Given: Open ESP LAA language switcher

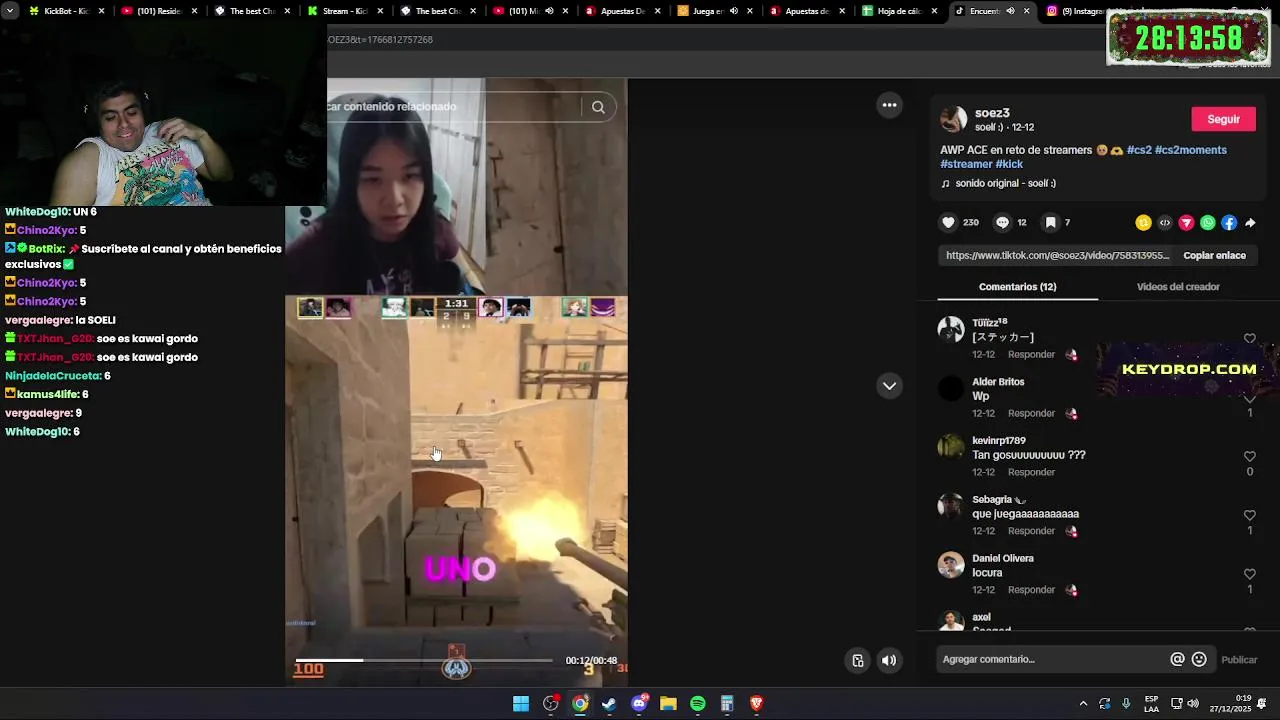Looking at the screenshot, I should 1152,704.
